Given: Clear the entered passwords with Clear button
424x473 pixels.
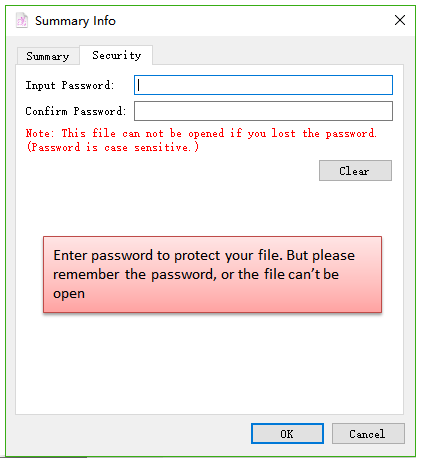Looking at the screenshot, I should (355, 171).
